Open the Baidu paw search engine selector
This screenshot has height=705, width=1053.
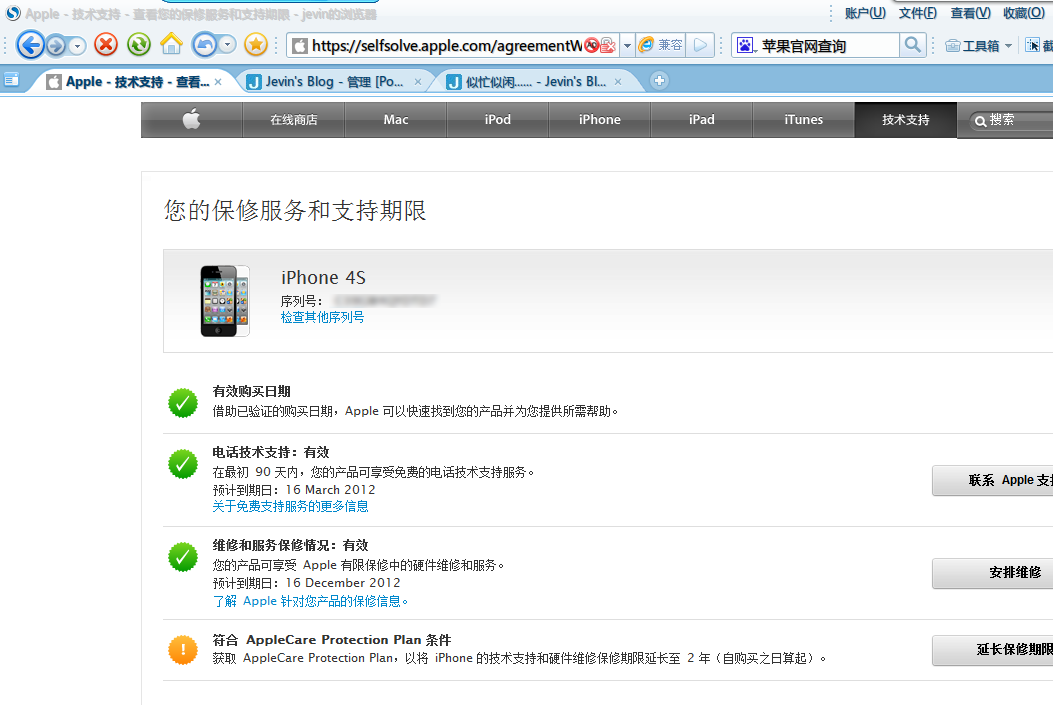pos(746,46)
